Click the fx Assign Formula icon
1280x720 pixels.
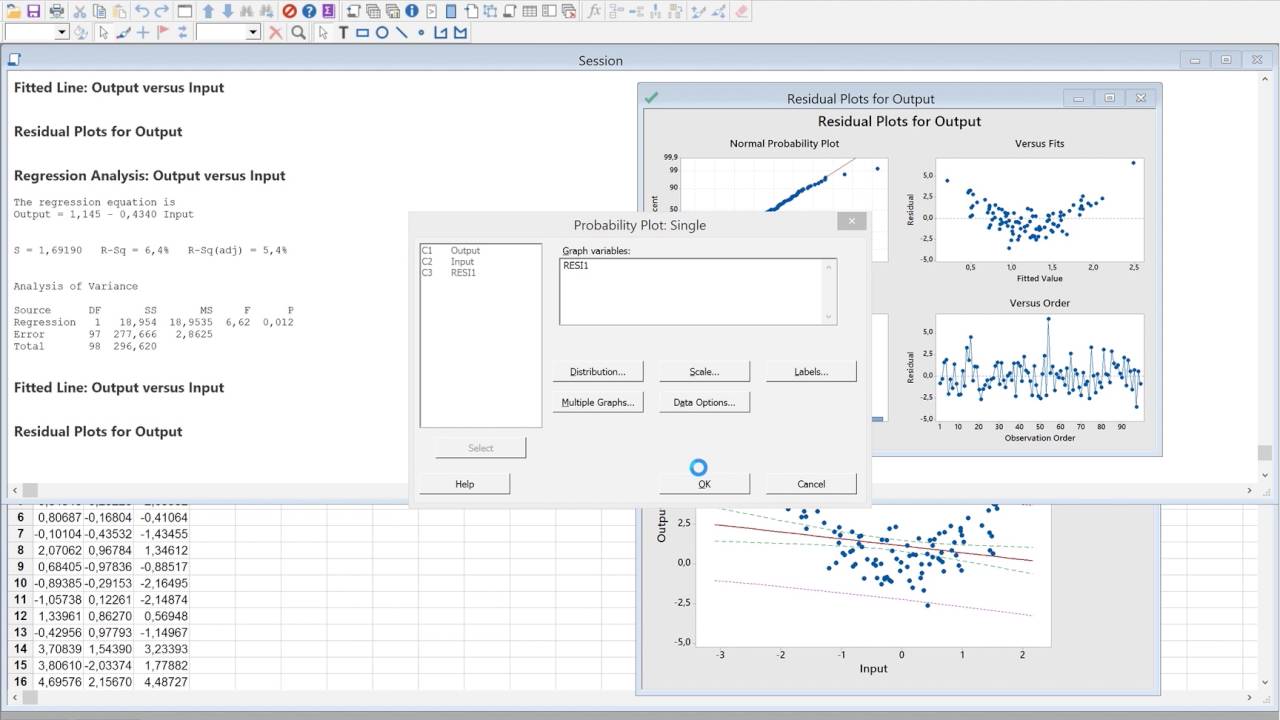tap(593, 11)
